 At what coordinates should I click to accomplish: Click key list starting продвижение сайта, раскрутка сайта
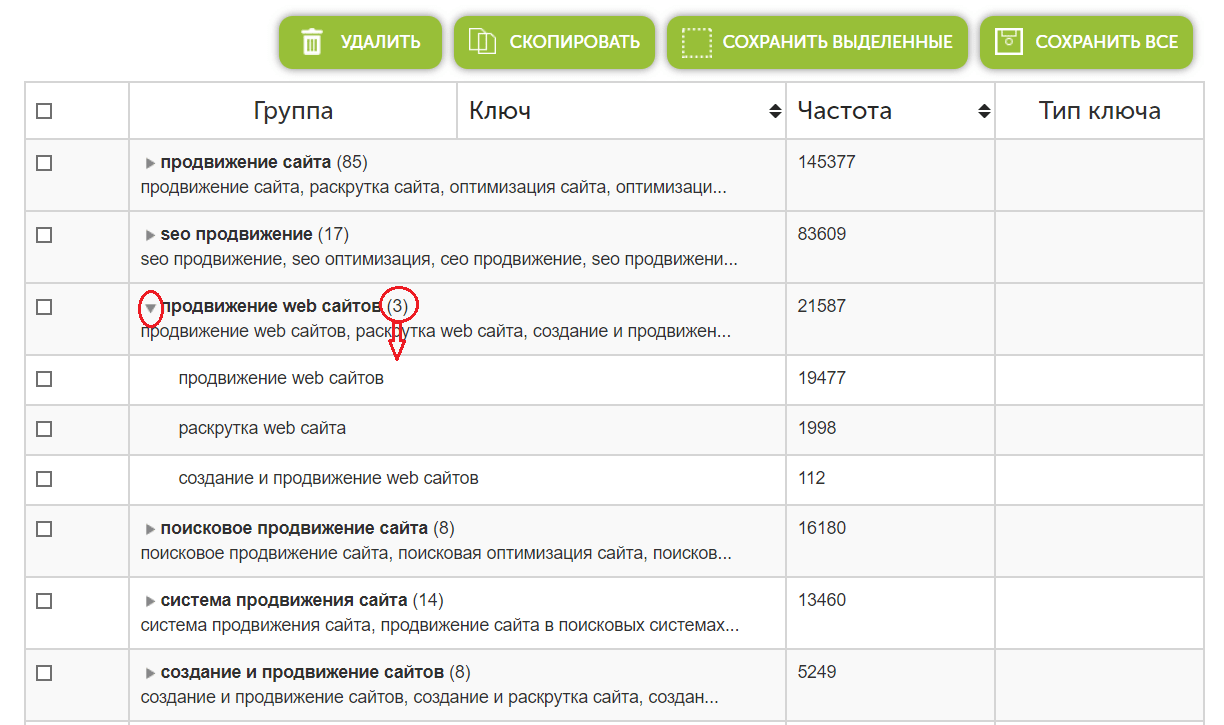[434, 188]
